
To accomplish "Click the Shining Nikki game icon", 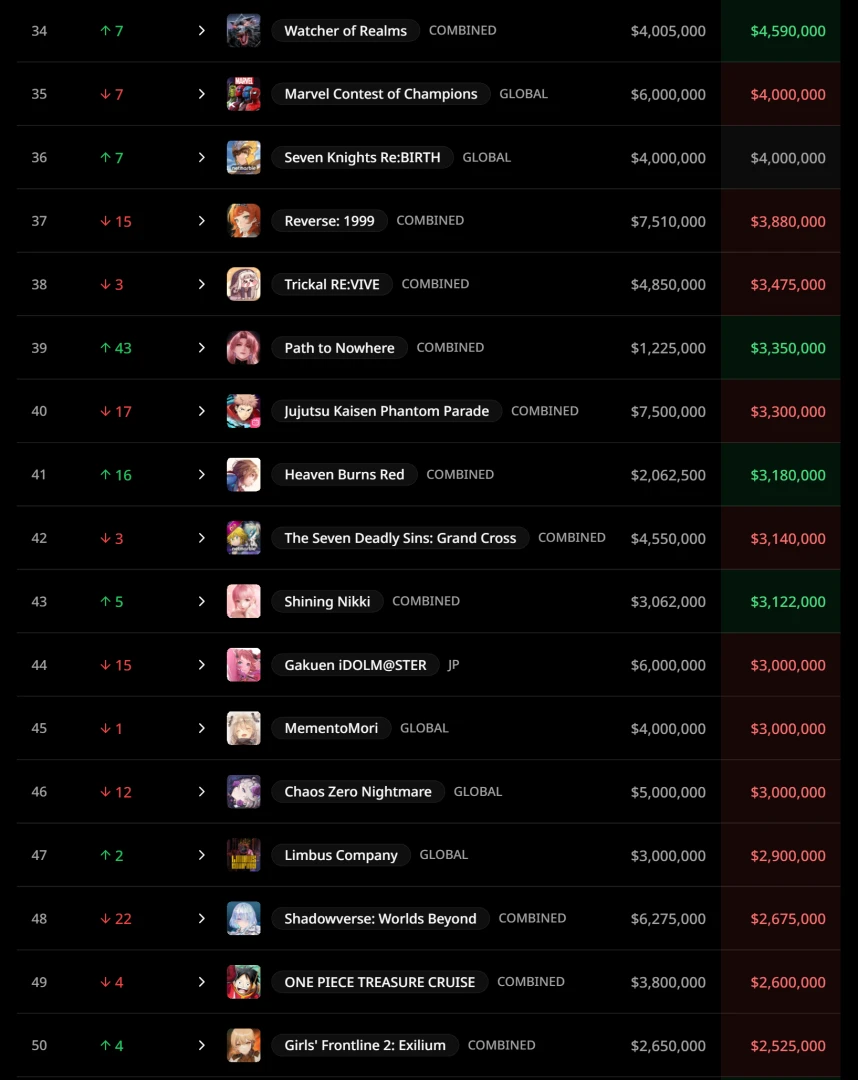I will pyautogui.click(x=243, y=601).
